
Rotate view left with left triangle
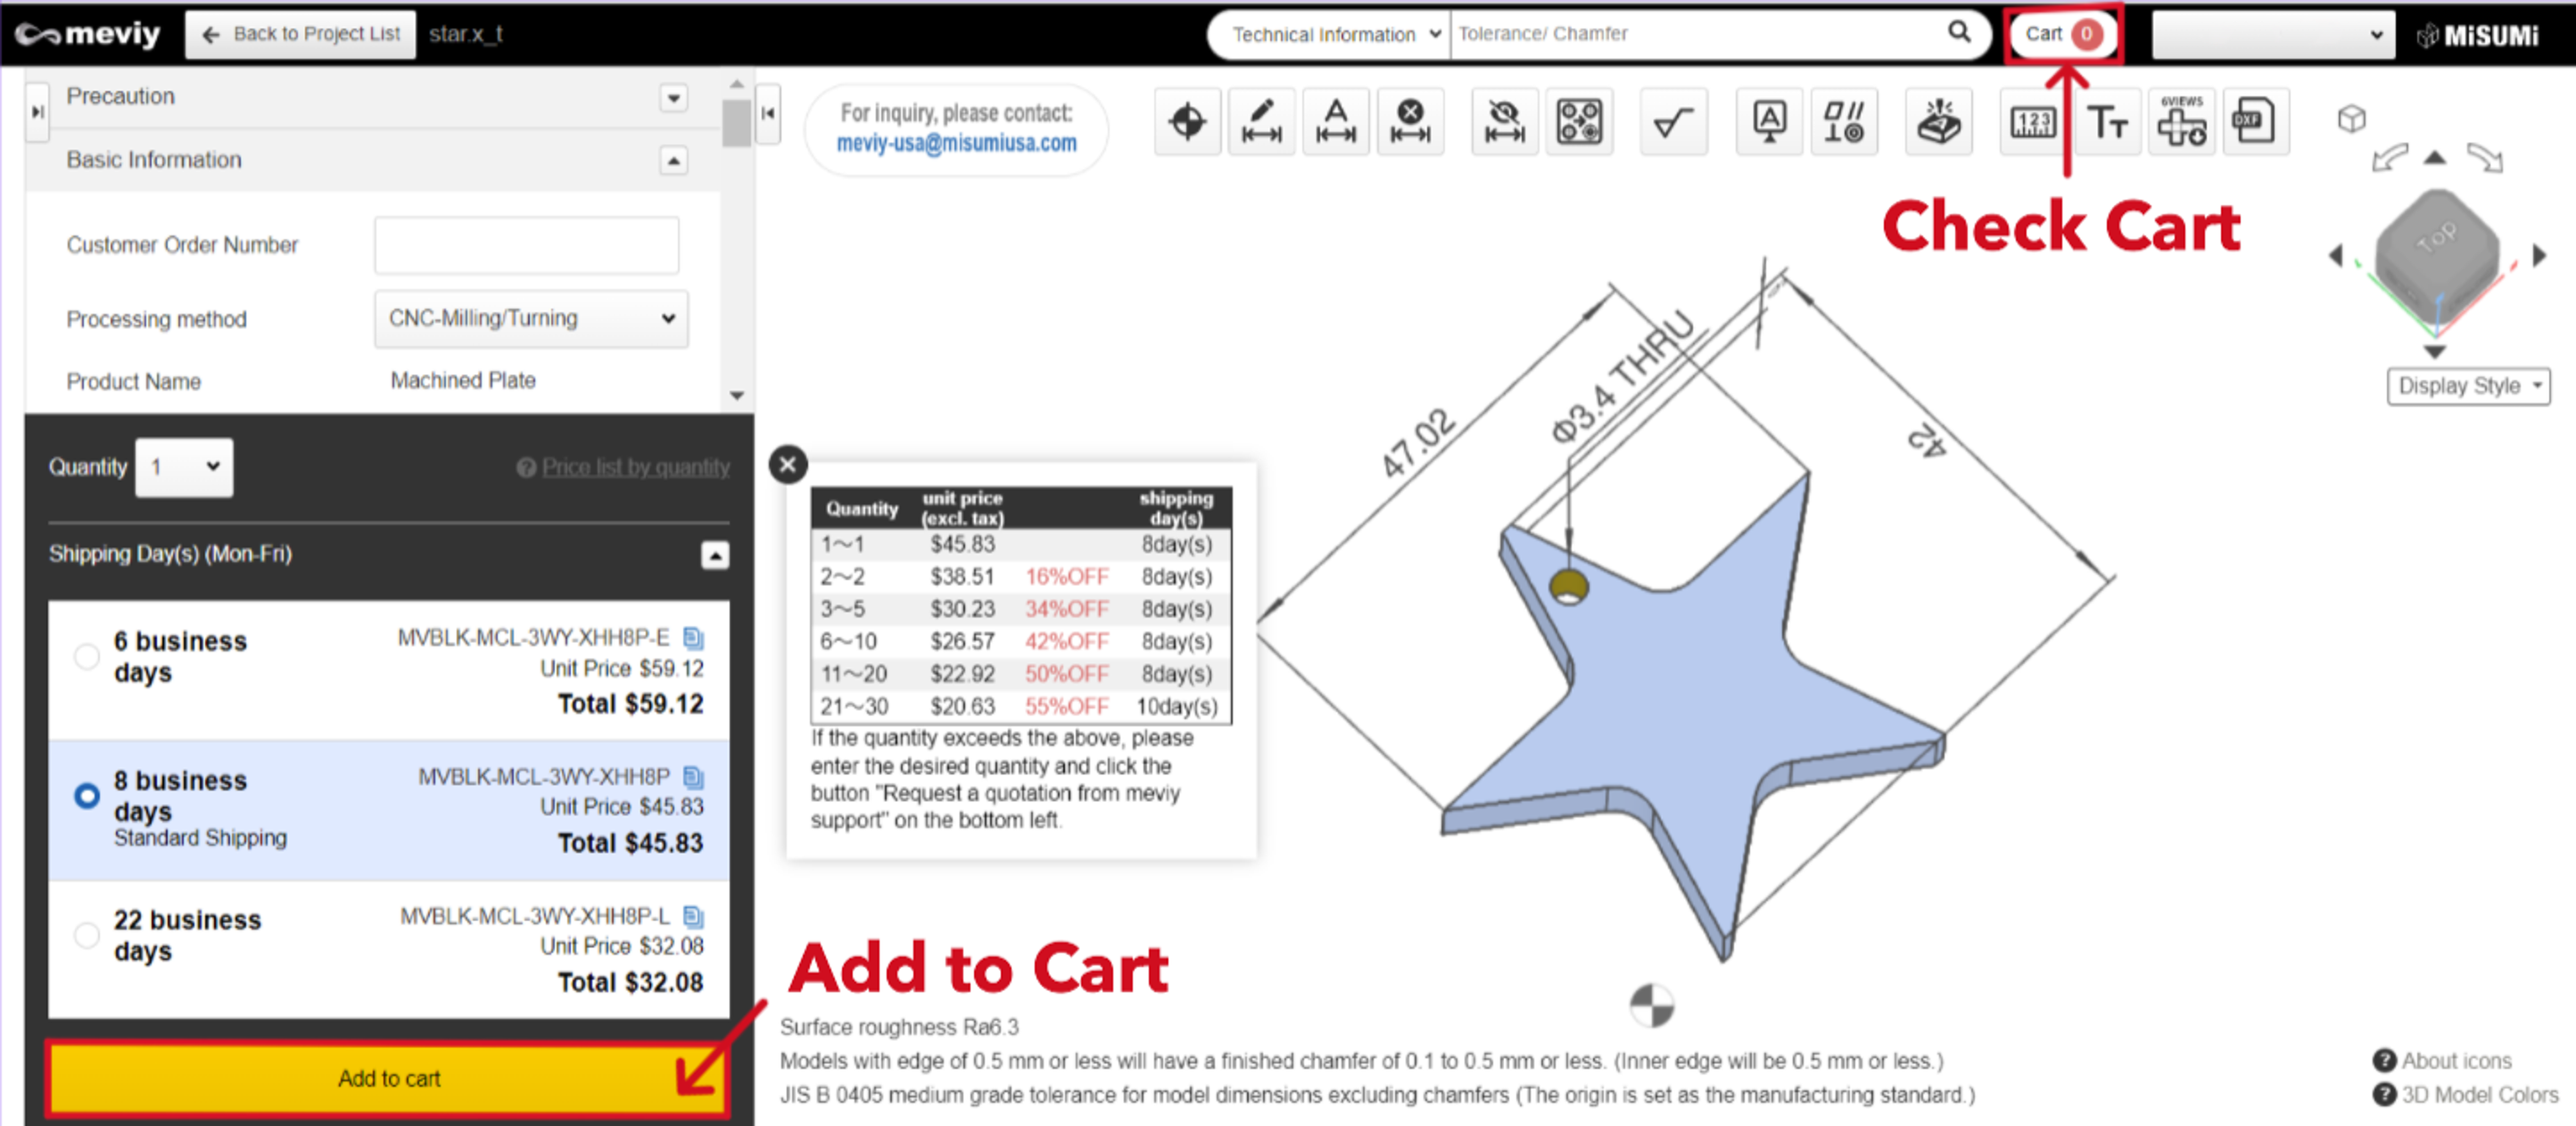point(2336,256)
